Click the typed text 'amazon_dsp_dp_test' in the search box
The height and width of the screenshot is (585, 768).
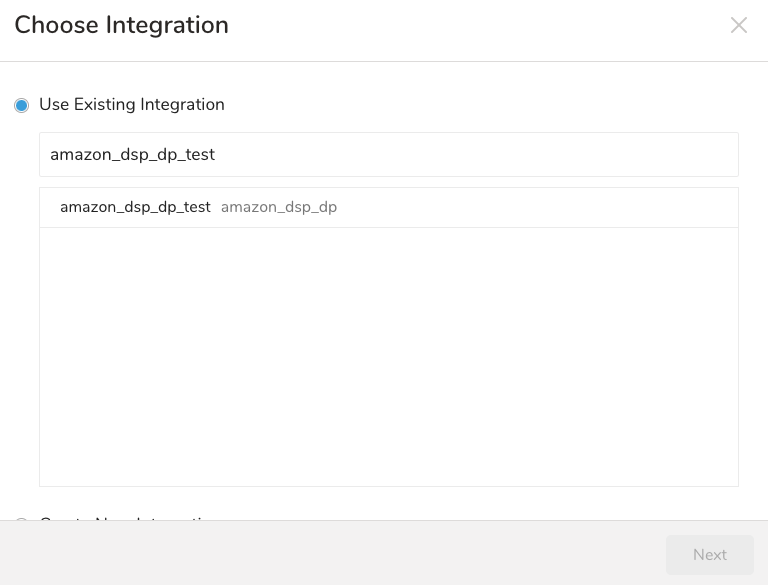click(x=132, y=155)
